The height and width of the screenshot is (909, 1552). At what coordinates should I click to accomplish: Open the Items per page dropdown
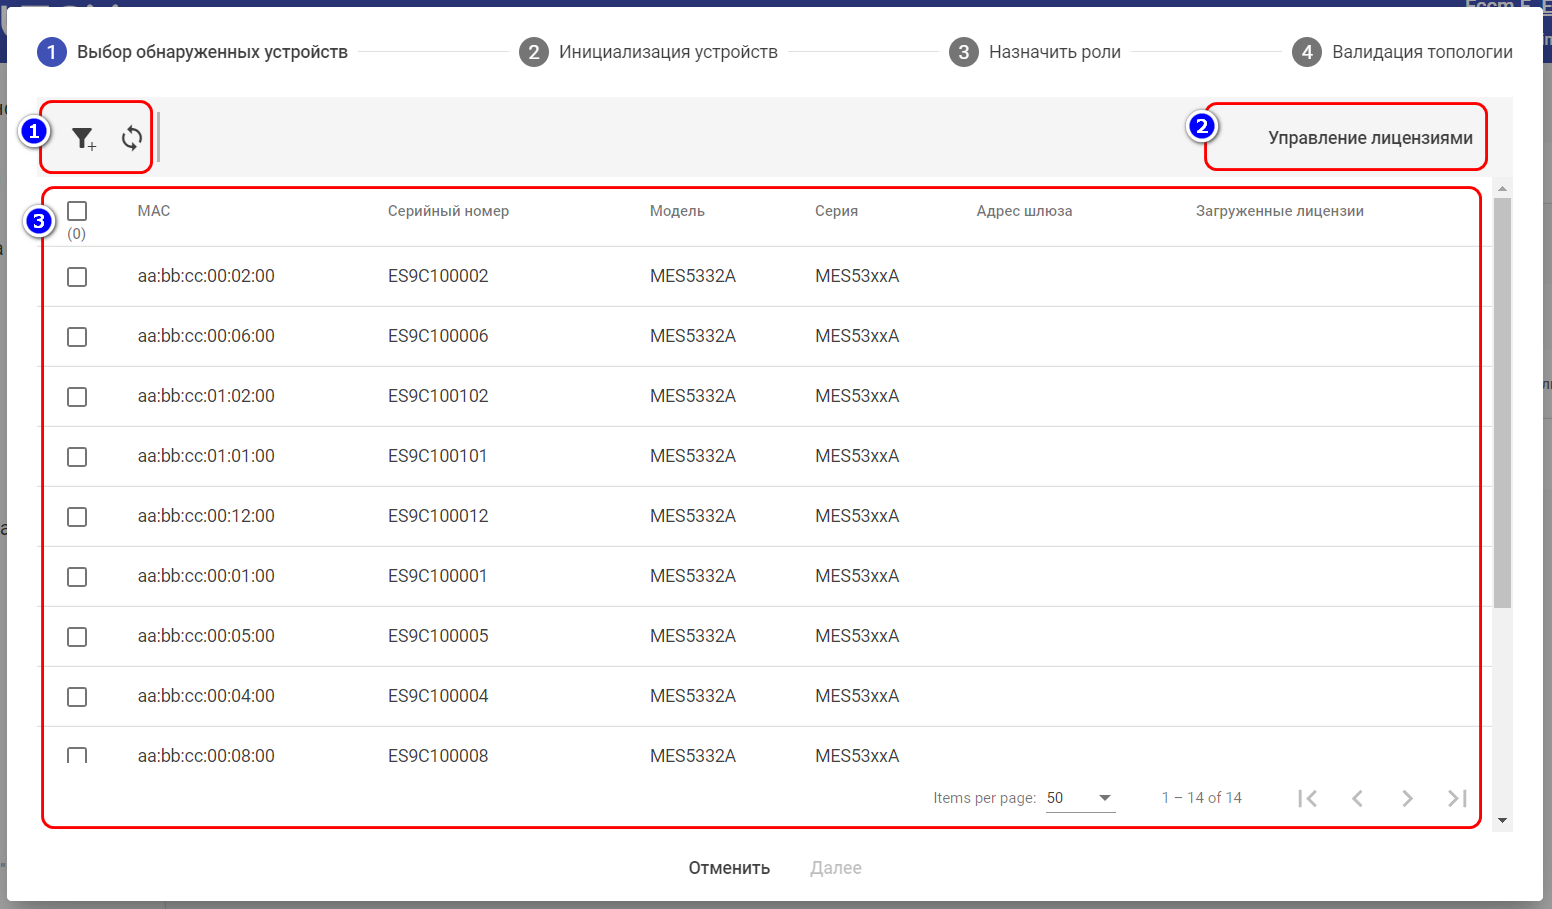(x=1080, y=798)
